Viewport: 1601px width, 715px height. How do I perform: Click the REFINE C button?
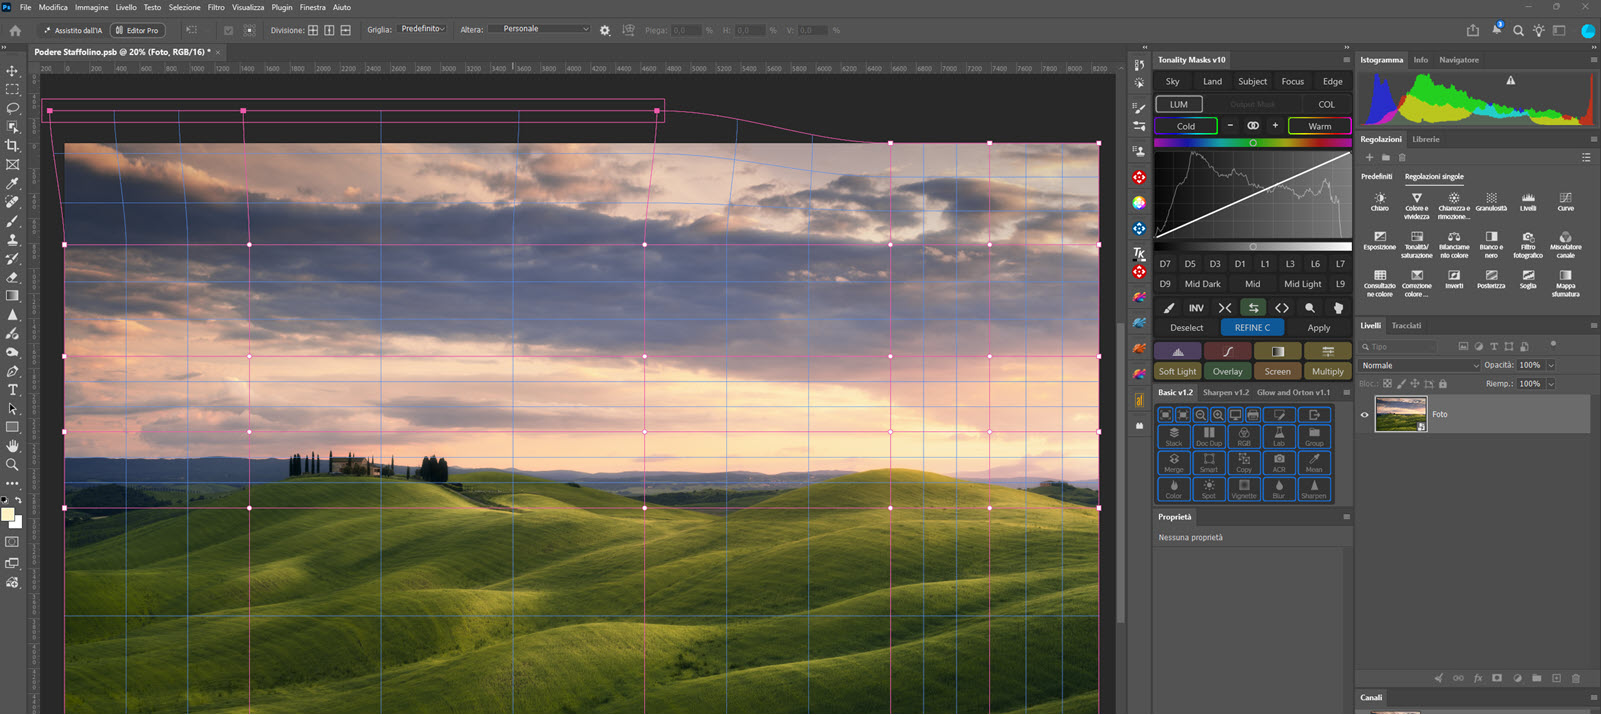1252,328
